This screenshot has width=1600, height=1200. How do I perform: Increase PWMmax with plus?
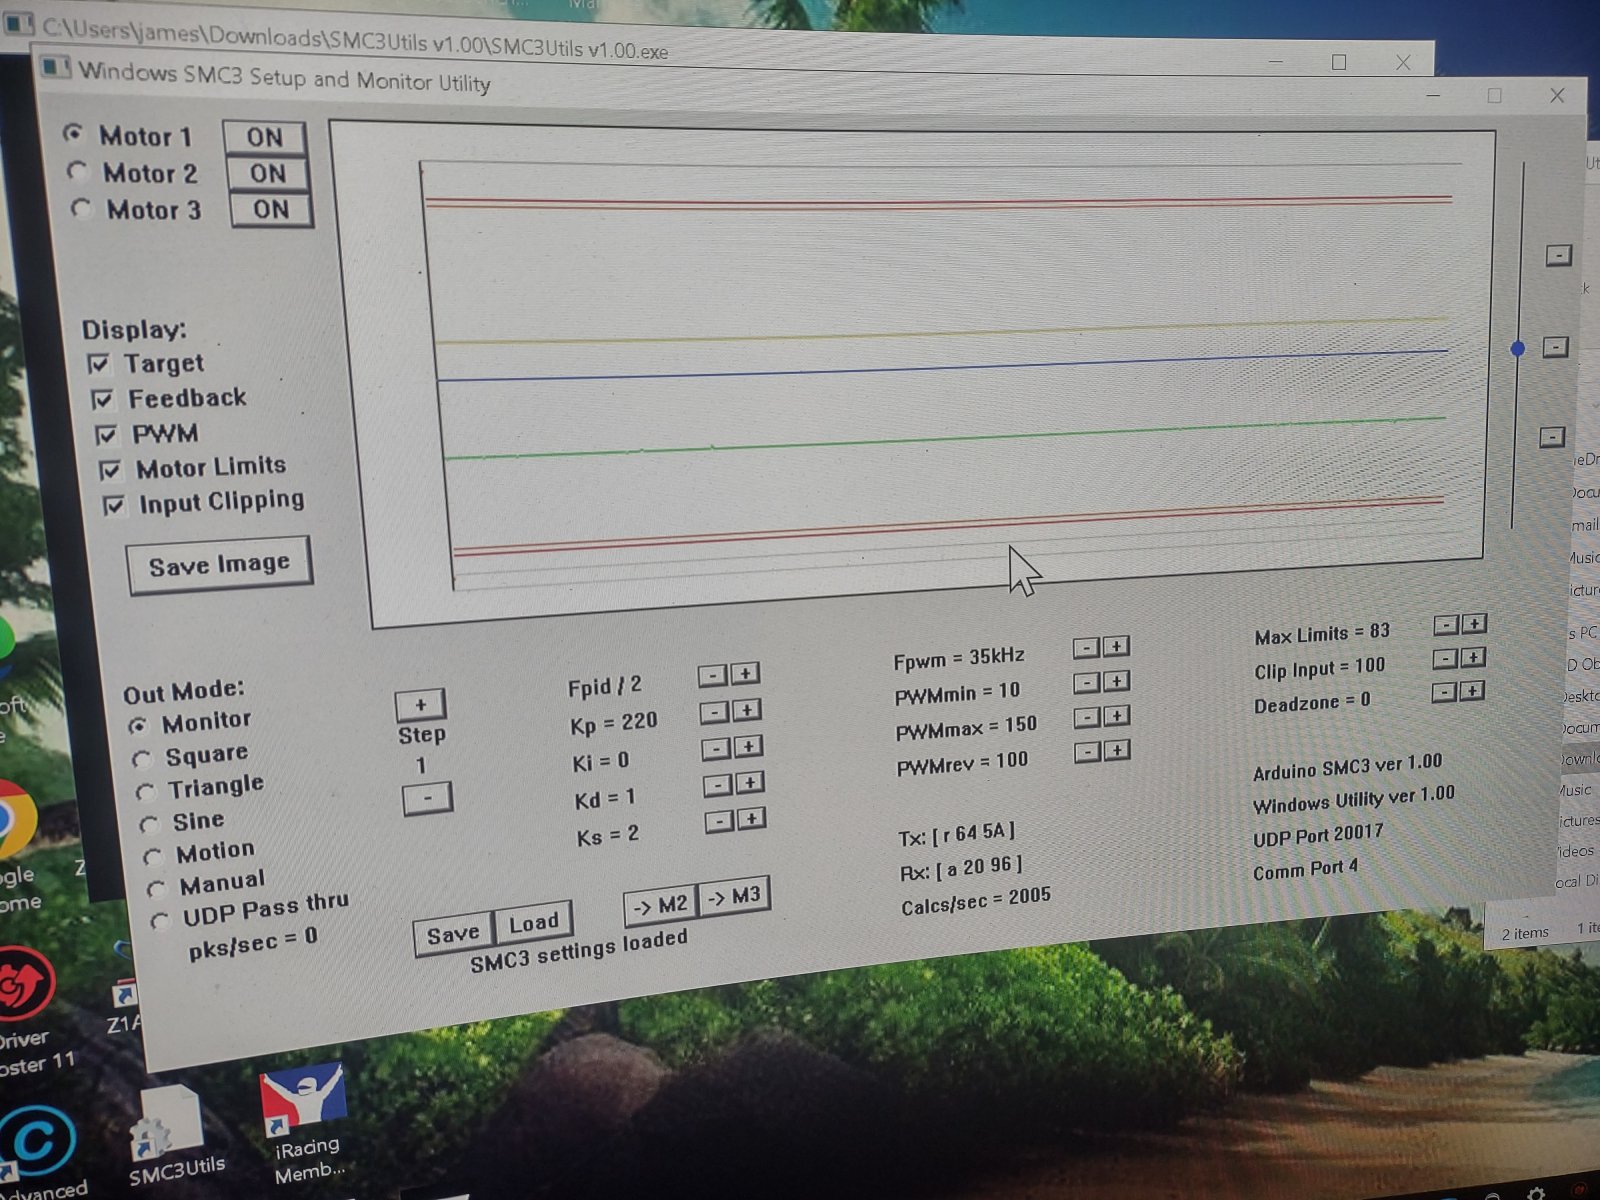pos(1117,715)
